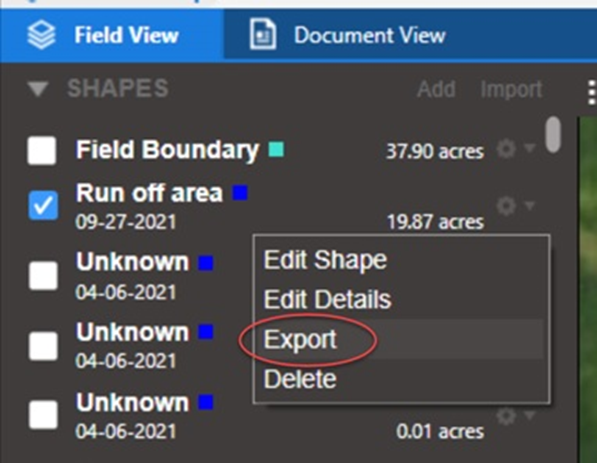This screenshot has width=597, height=463.
Task: Enable the Field Boundary checkbox
Action: tap(42, 150)
